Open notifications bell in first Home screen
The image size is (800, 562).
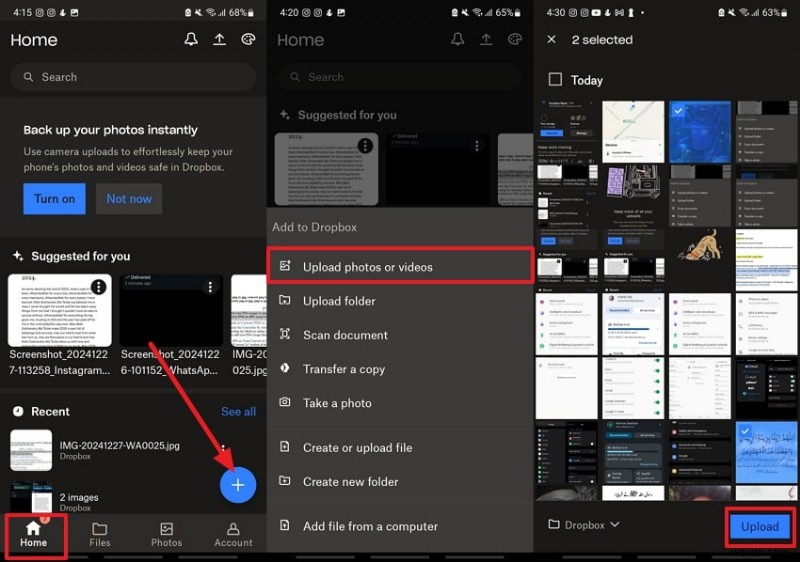pyautogui.click(x=191, y=39)
